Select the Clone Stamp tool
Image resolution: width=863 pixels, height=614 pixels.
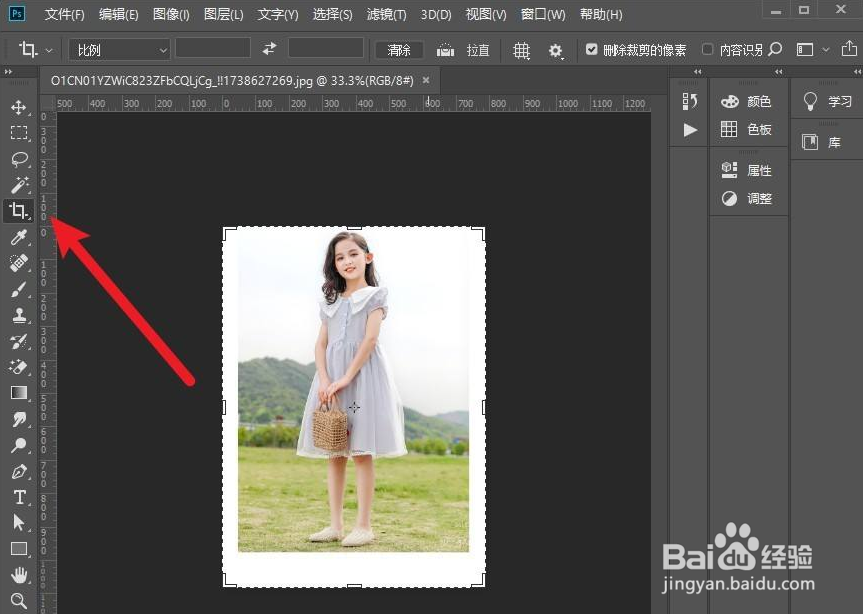[x=19, y=315]
